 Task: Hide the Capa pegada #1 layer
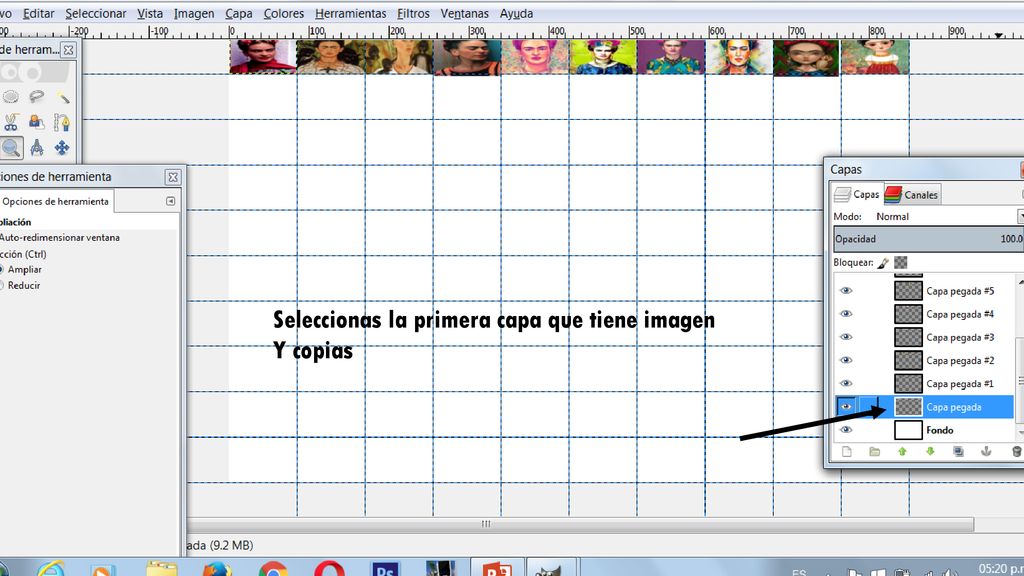tap(846, 383)
